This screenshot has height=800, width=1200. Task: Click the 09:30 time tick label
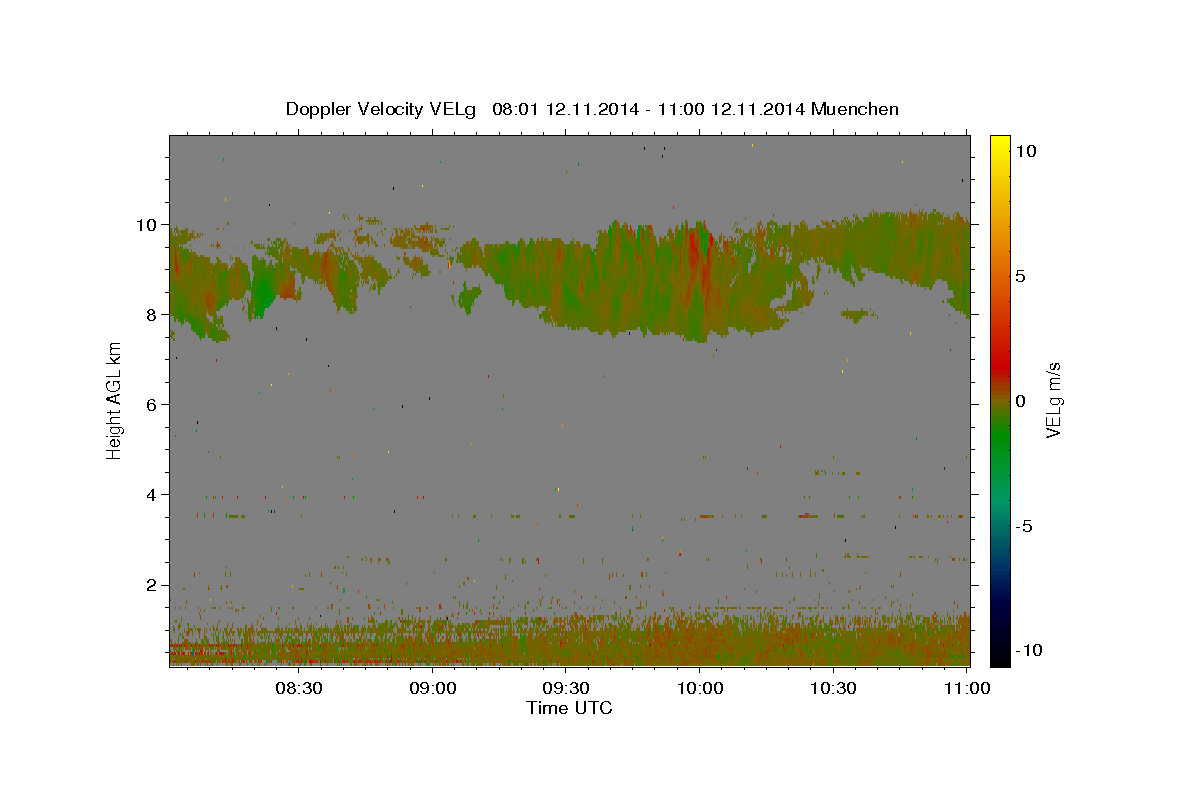566,689
